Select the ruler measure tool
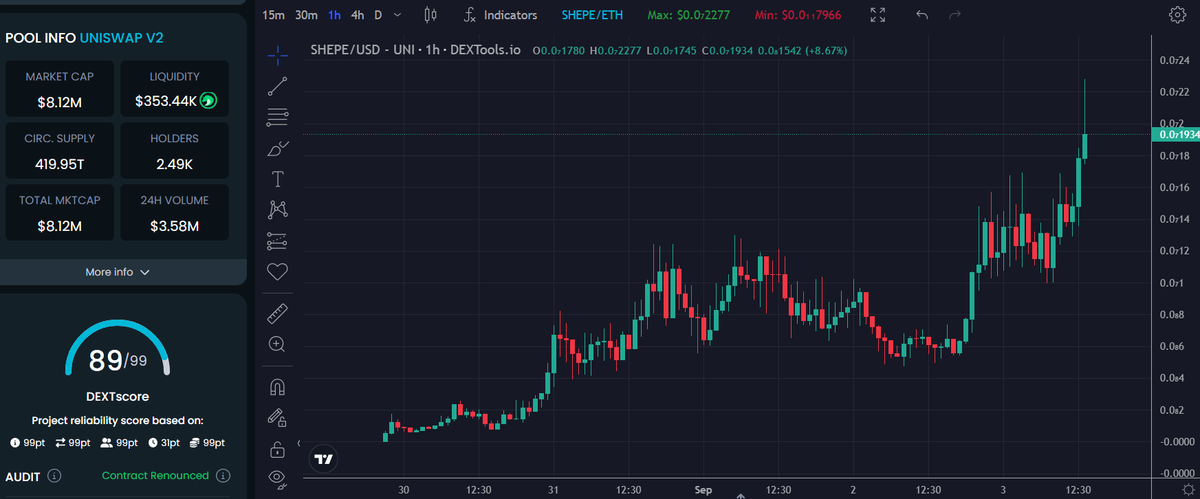Image resolution: width=1200 pixels, height=499 pixels. click(277, 315)
